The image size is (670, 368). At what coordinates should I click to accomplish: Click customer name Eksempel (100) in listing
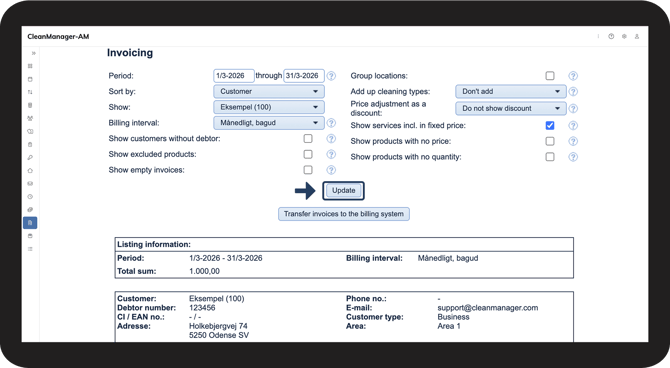tap(217, 299)
